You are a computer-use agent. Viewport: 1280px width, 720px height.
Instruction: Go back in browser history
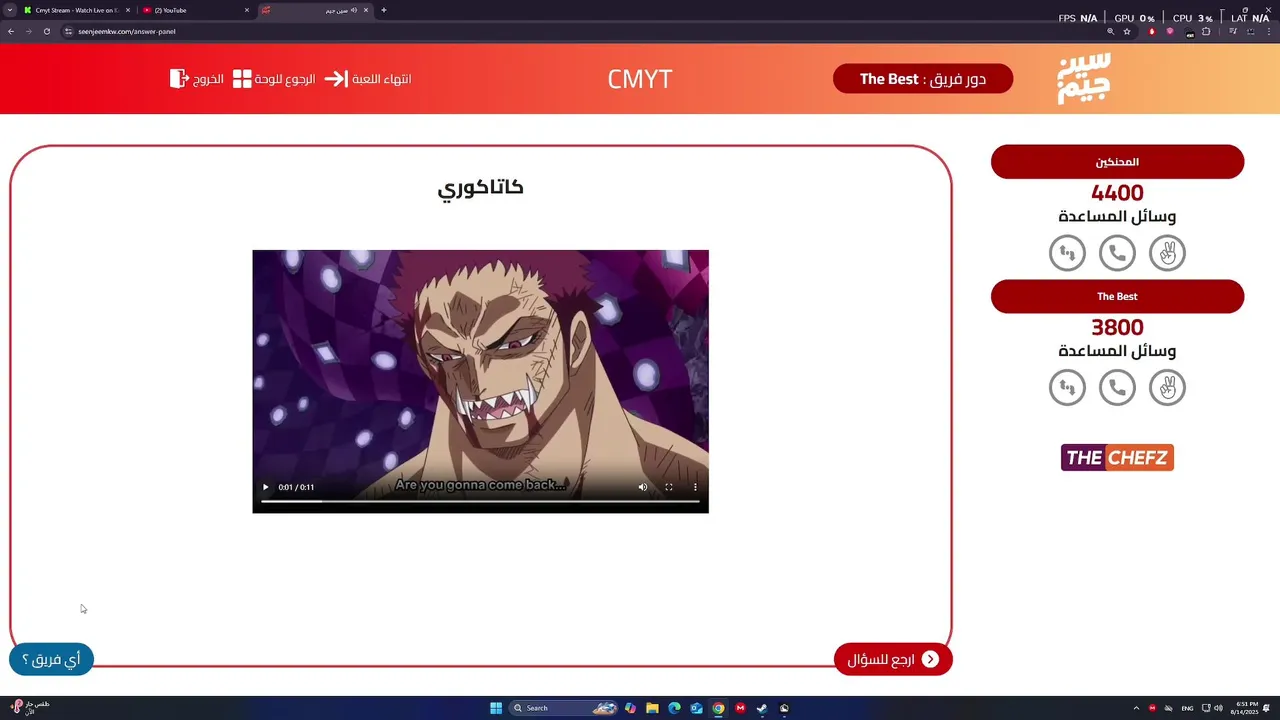pos(11,31)
